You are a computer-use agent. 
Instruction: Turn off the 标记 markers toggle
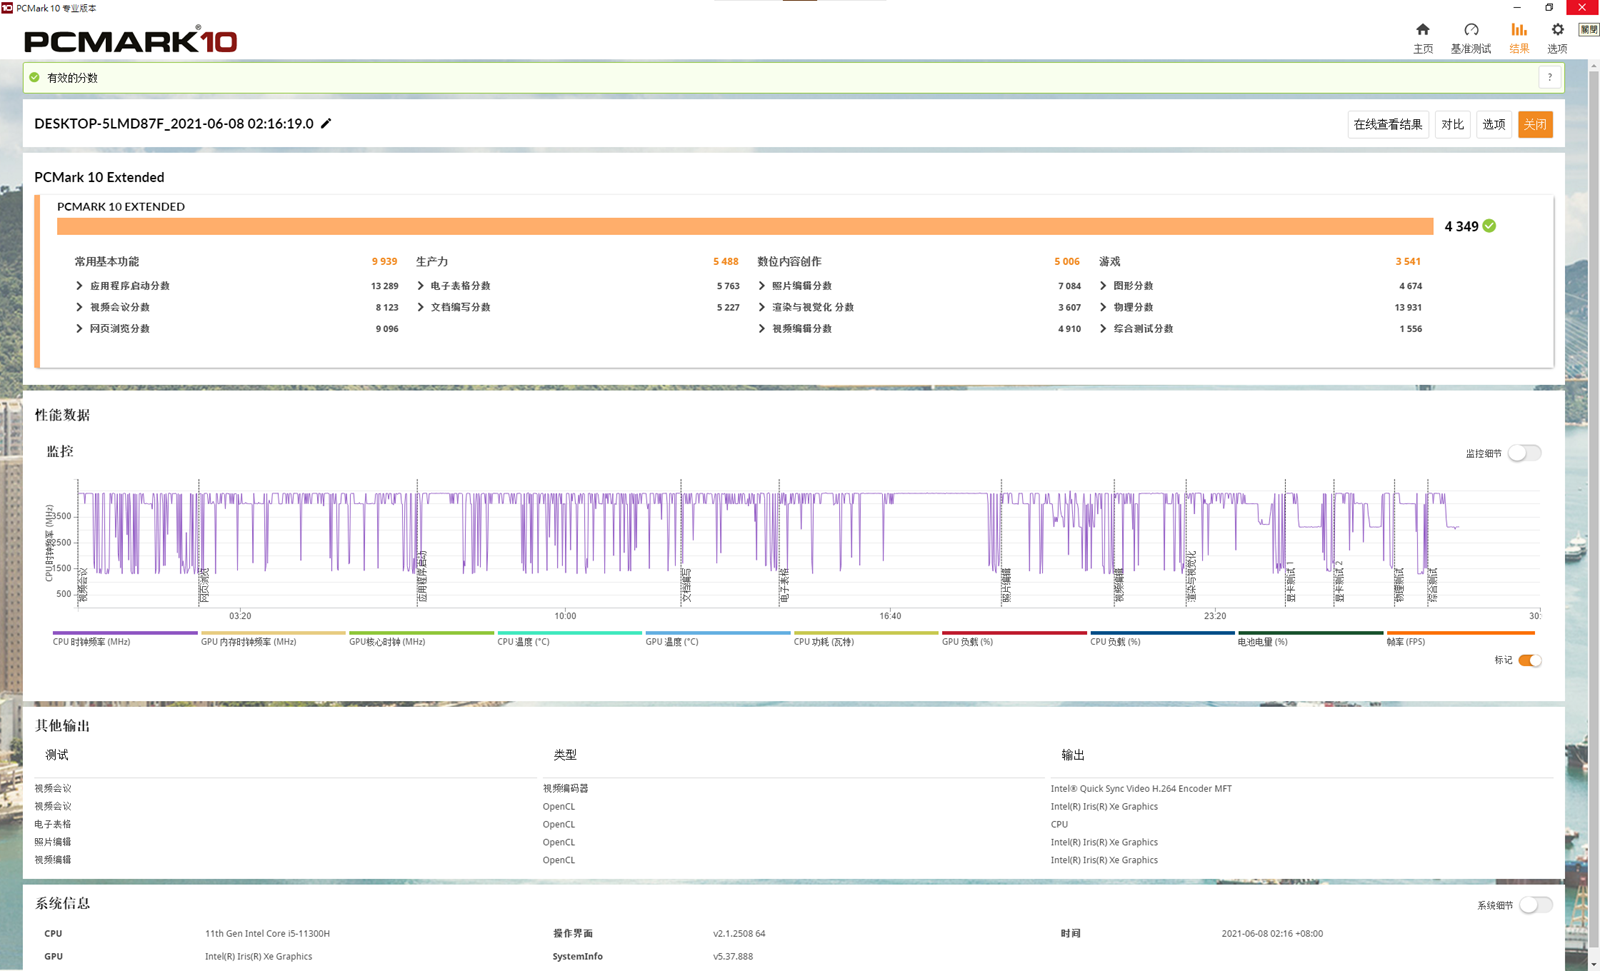(x=1529, y=660)
